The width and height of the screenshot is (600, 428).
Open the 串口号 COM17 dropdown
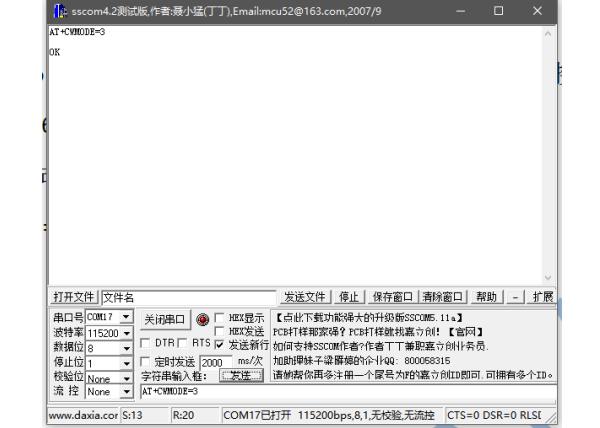tap(127, 317)
